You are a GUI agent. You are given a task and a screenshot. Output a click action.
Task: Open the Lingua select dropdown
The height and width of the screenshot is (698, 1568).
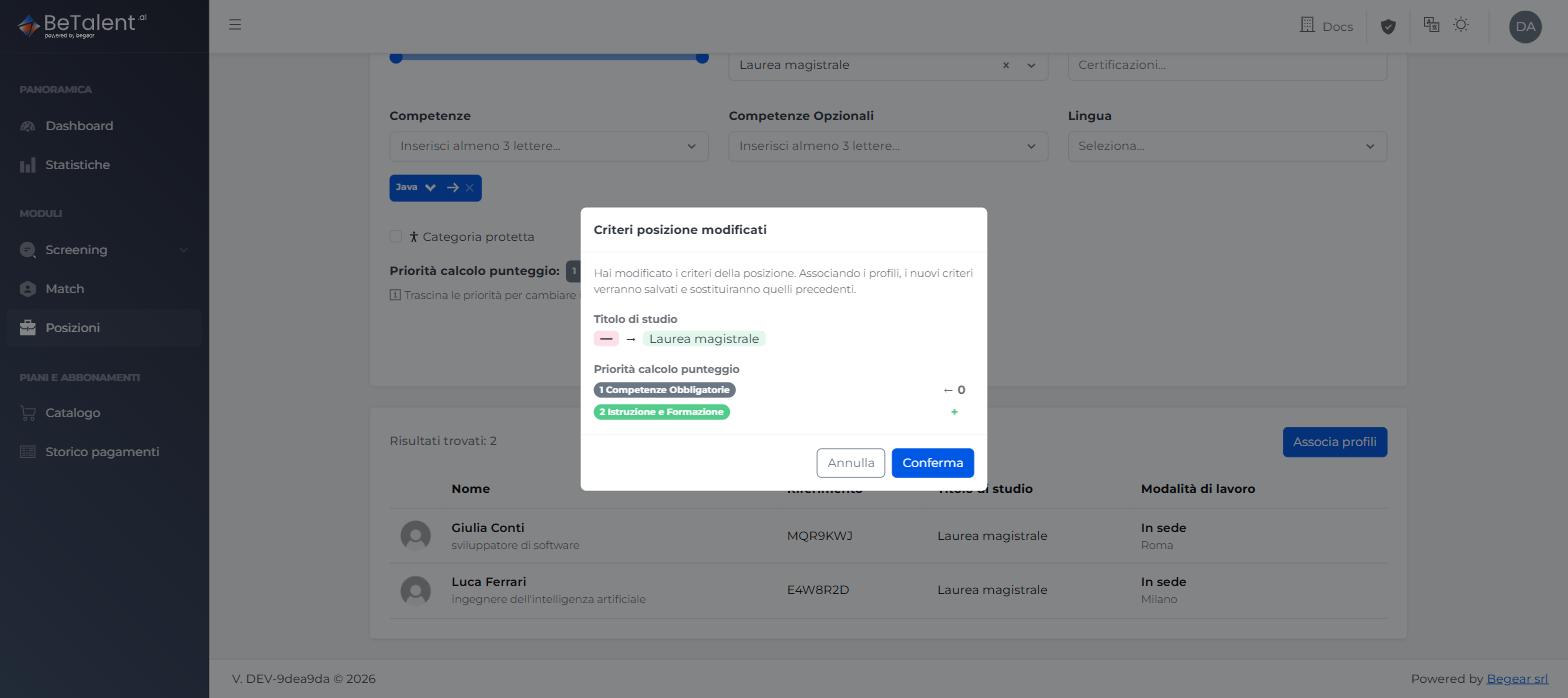tap(1227, 146)
